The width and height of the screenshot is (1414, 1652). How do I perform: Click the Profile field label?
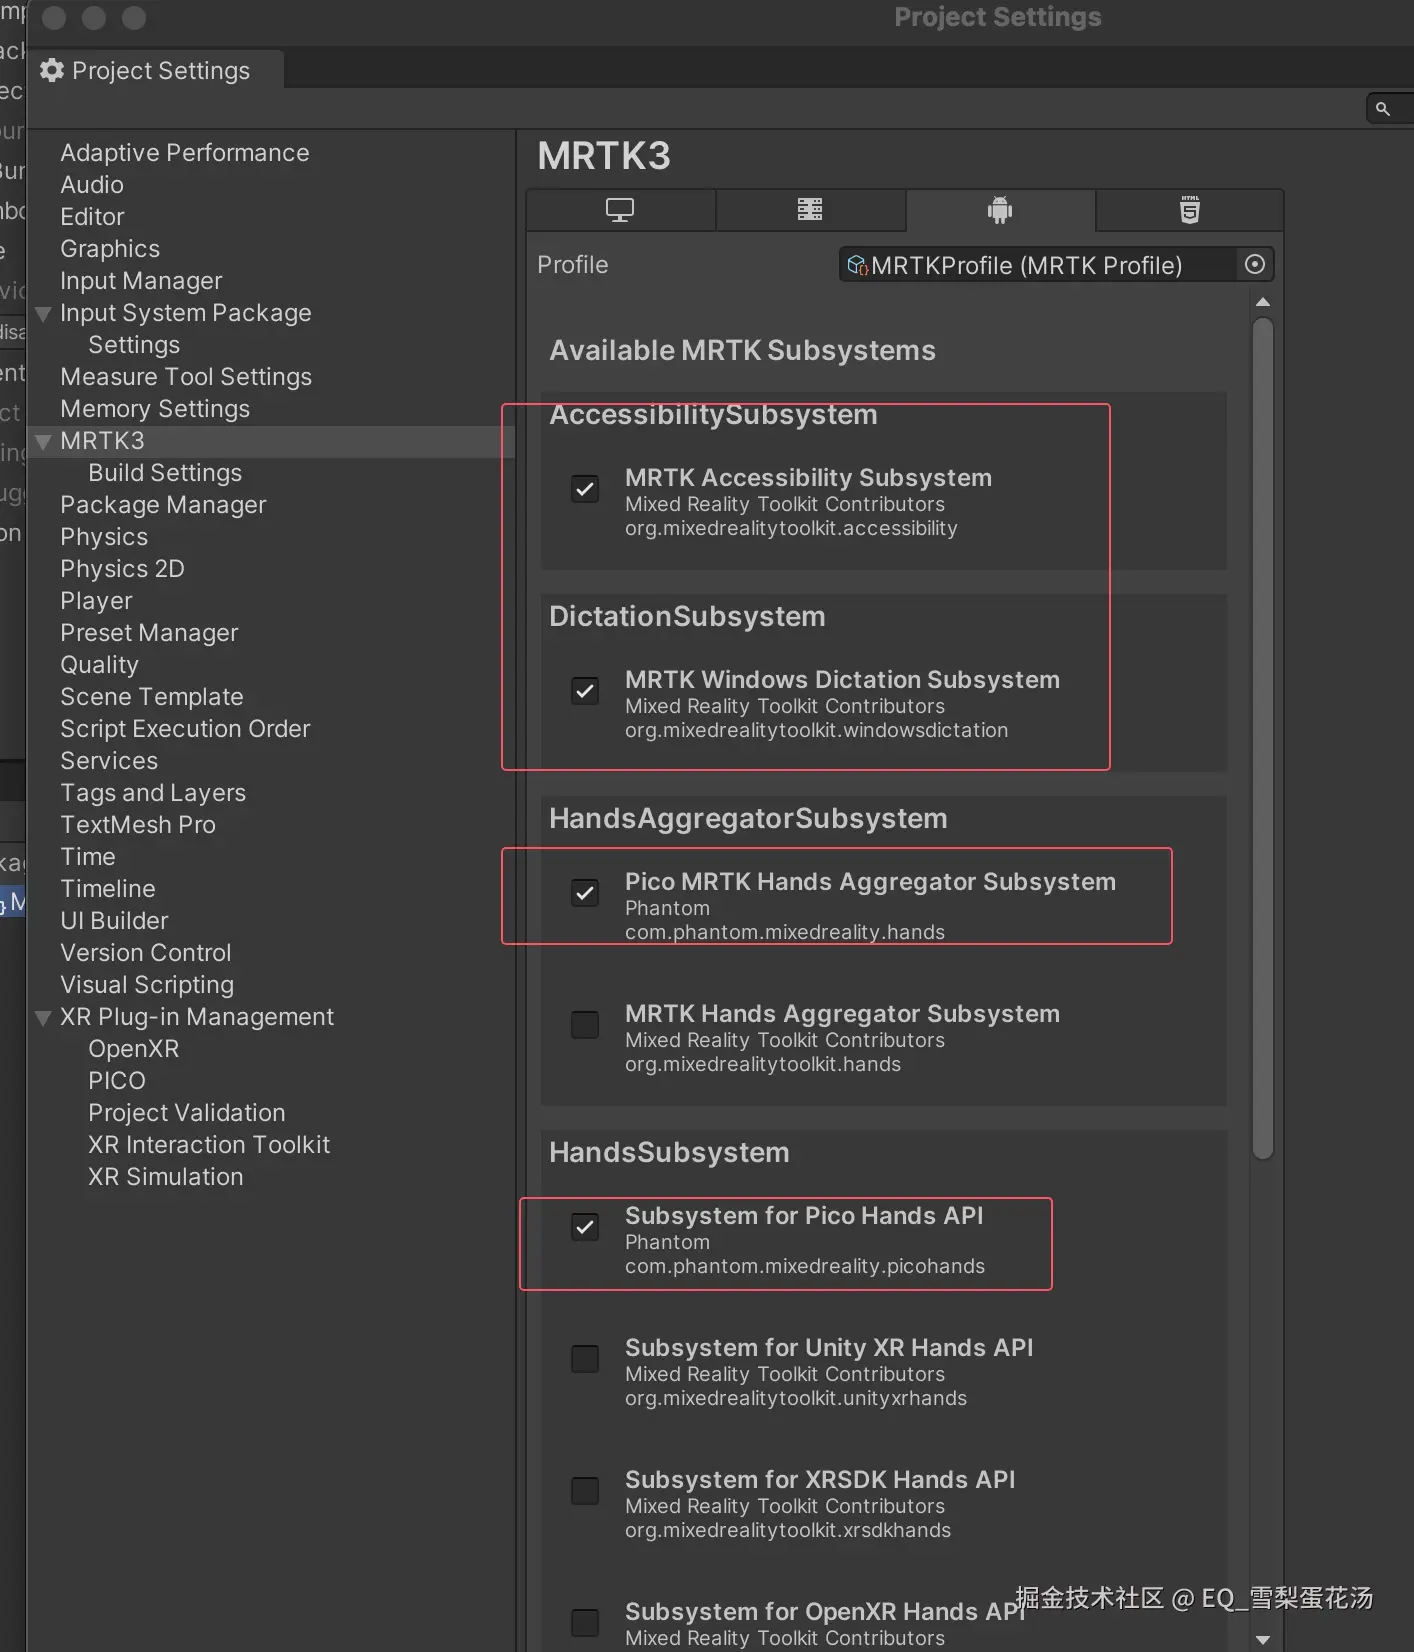[572, 265]
